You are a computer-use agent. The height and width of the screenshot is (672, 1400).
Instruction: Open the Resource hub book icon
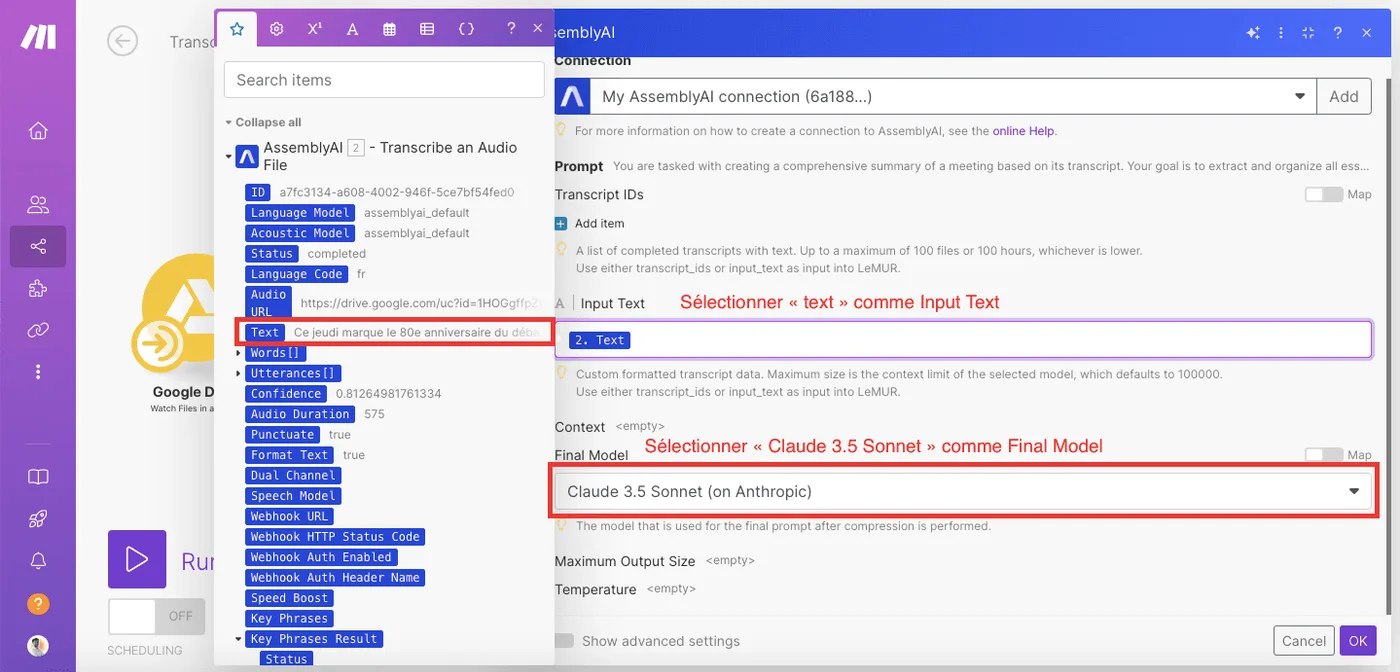click(x=38, y=477)
